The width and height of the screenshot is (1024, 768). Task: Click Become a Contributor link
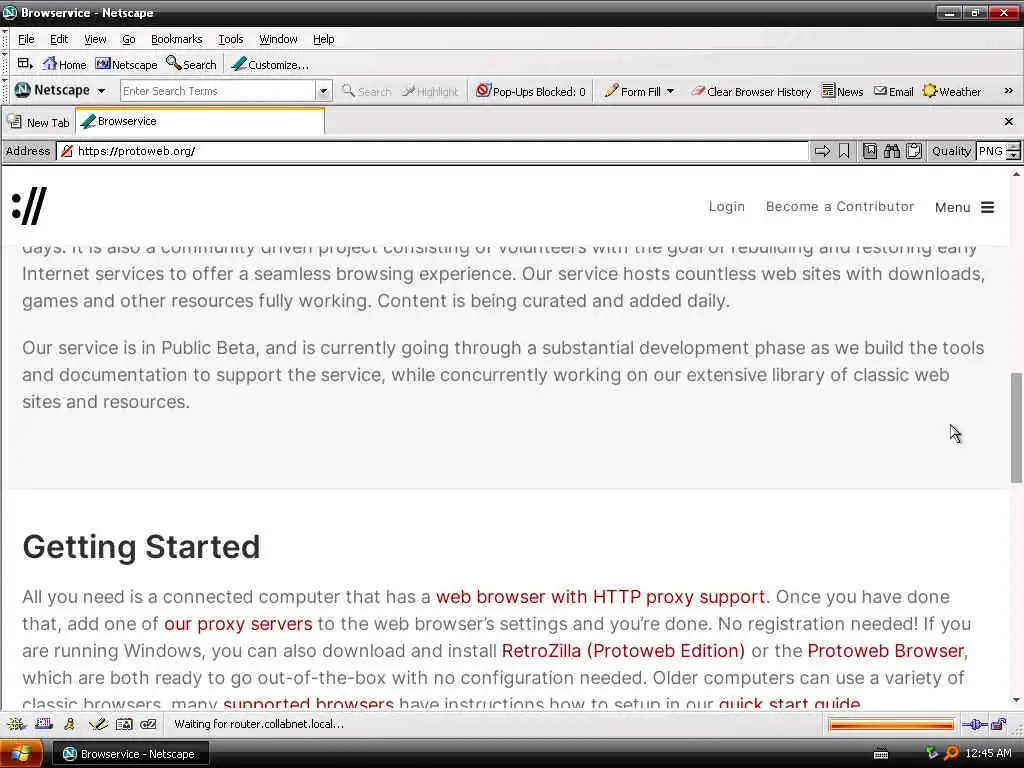point(840,206)
